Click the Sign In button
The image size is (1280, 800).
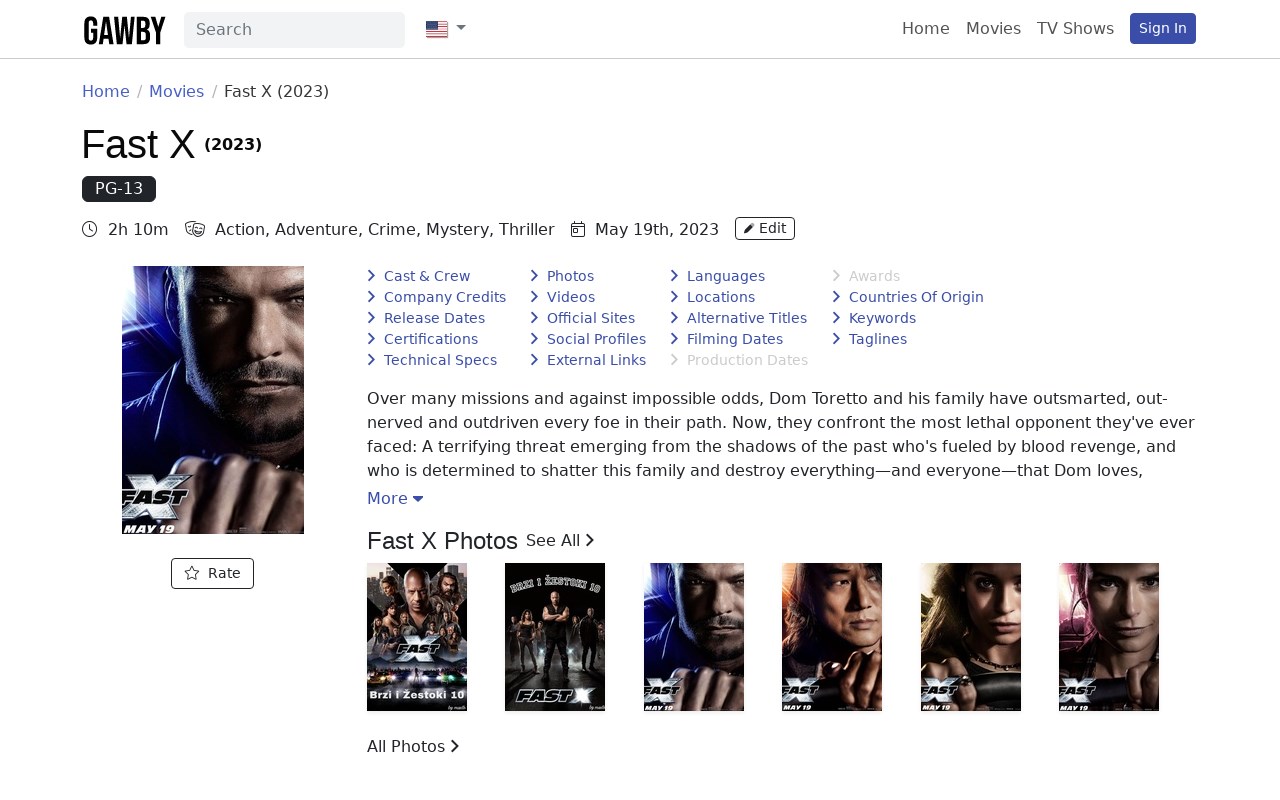1163,28
